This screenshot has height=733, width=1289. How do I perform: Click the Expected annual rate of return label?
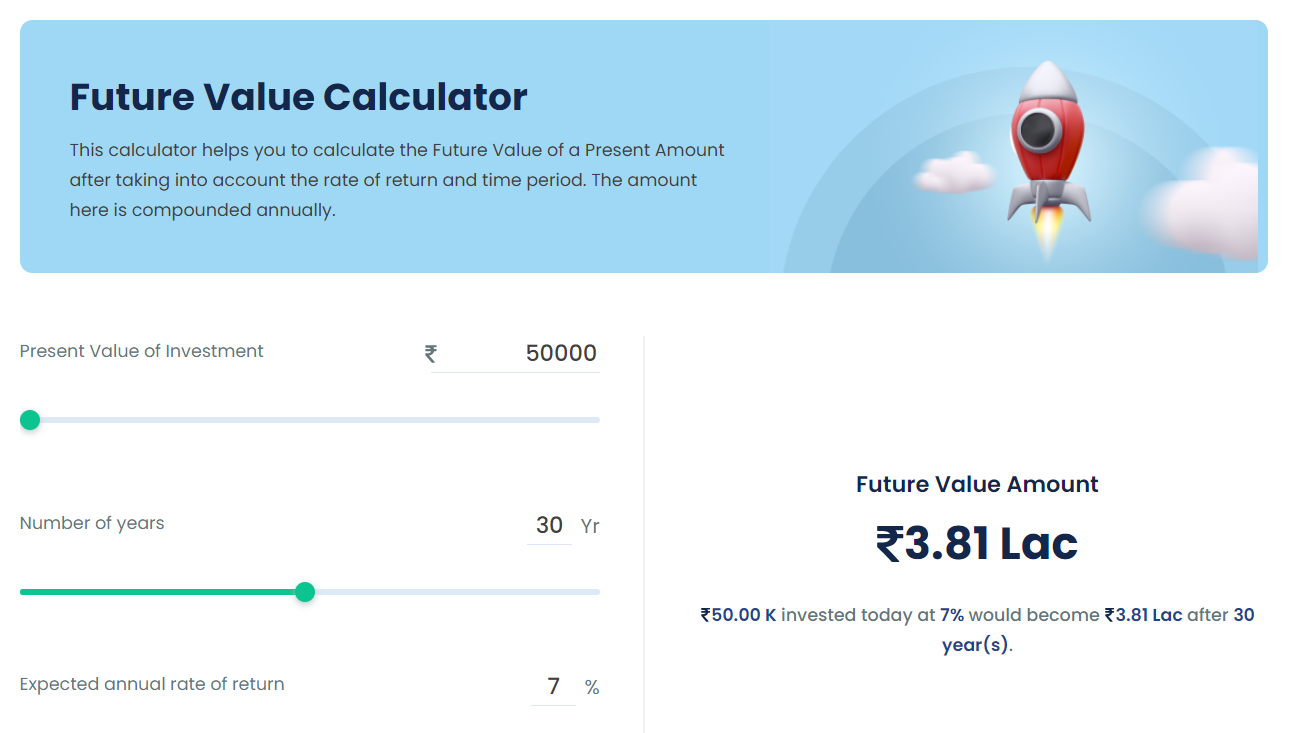point(152,684)
